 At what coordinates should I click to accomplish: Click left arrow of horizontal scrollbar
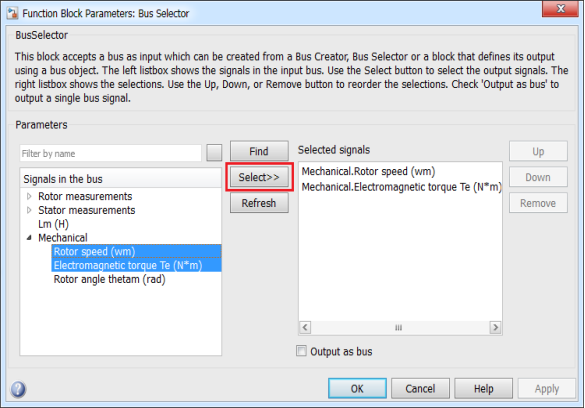click(x=305, y=327)
